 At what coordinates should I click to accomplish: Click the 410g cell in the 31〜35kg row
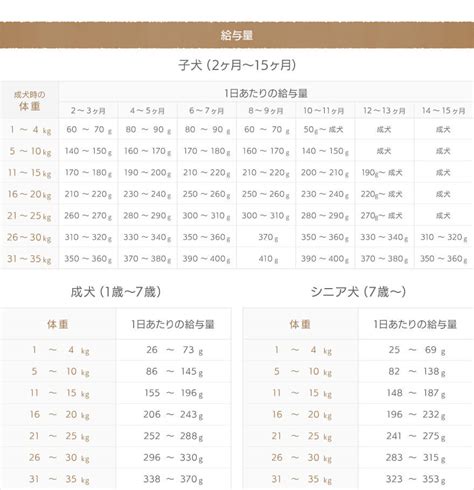point(268,259)
